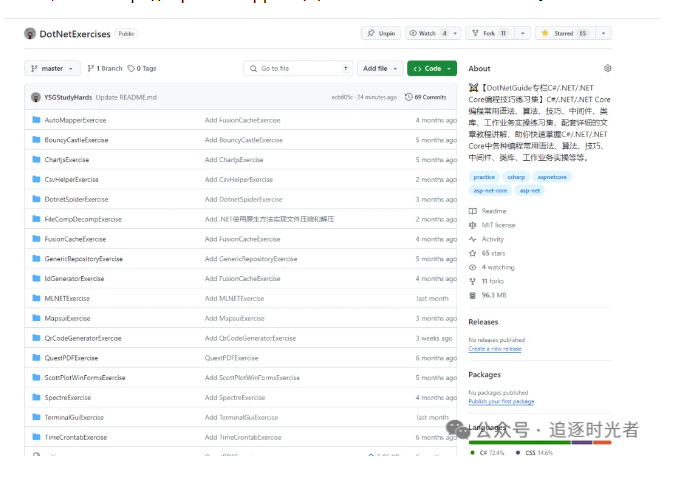The width and height of the screenshot is (688, 479).
Task: Click the SpectreExercise folder icon
Action: pyautogui.click(x=36, y=397)
